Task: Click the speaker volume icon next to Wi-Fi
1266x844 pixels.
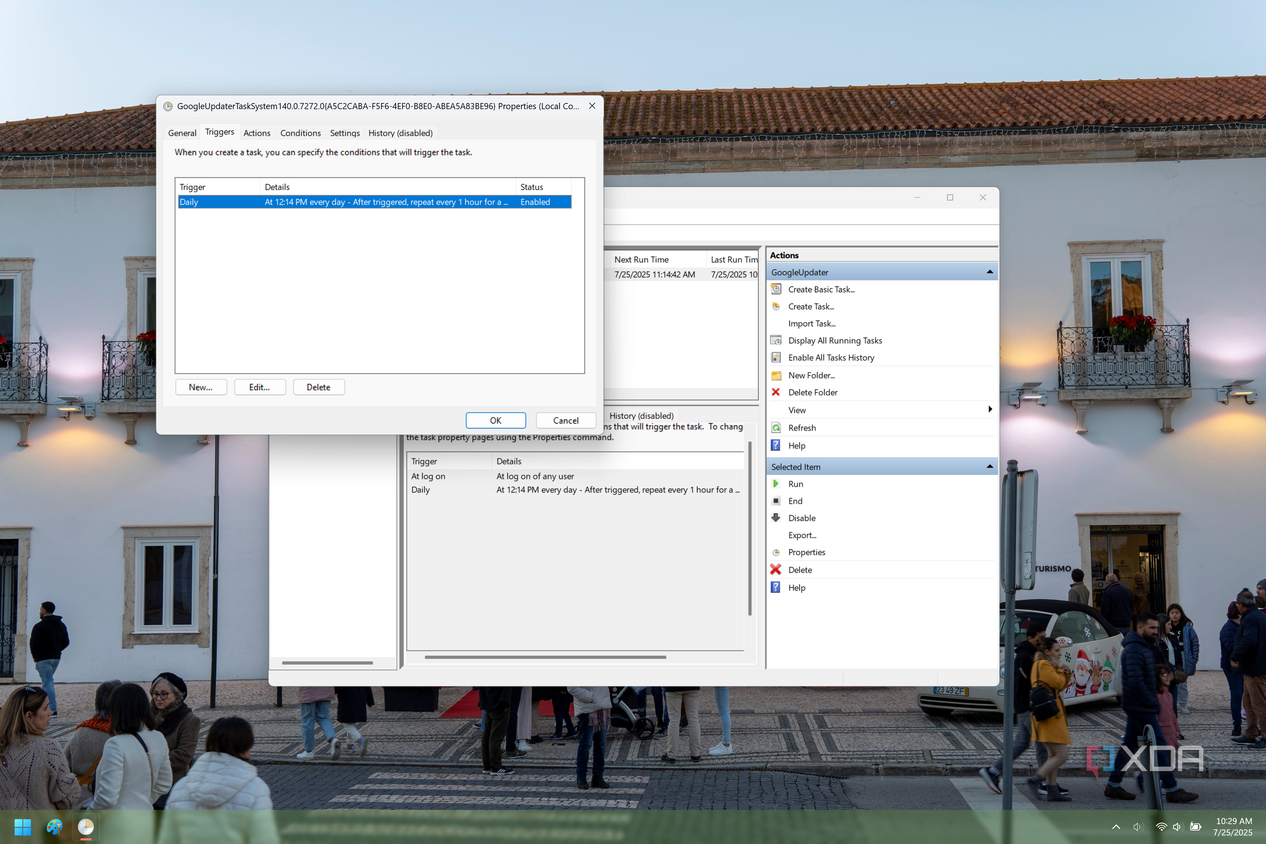Action: [1178, 827]
